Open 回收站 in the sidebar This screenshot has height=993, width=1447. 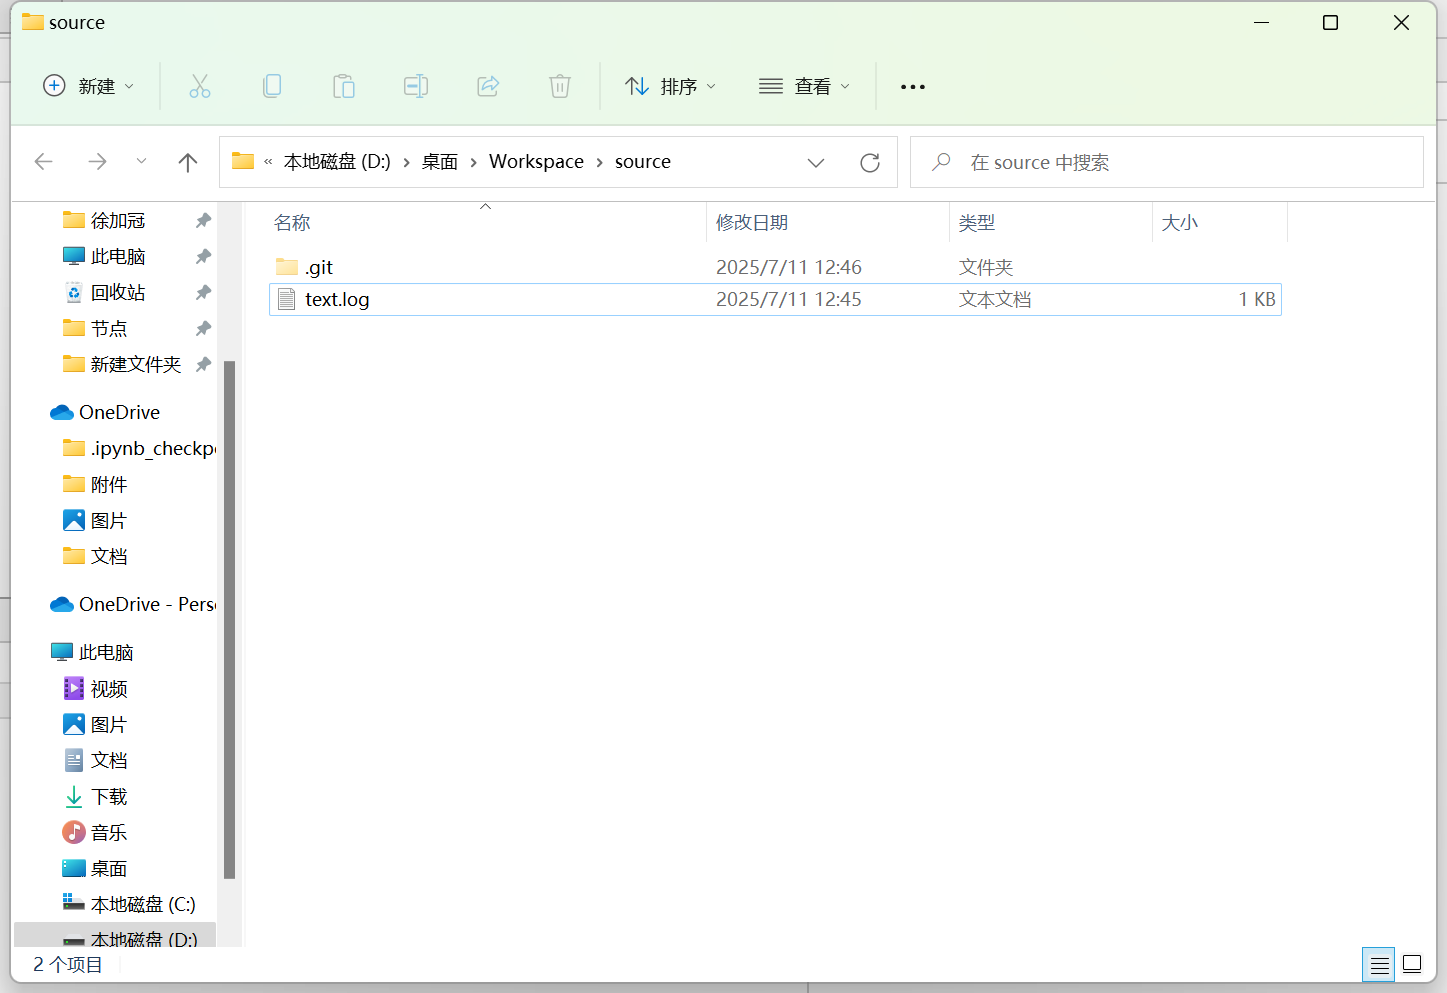click(x=118, y=292)
